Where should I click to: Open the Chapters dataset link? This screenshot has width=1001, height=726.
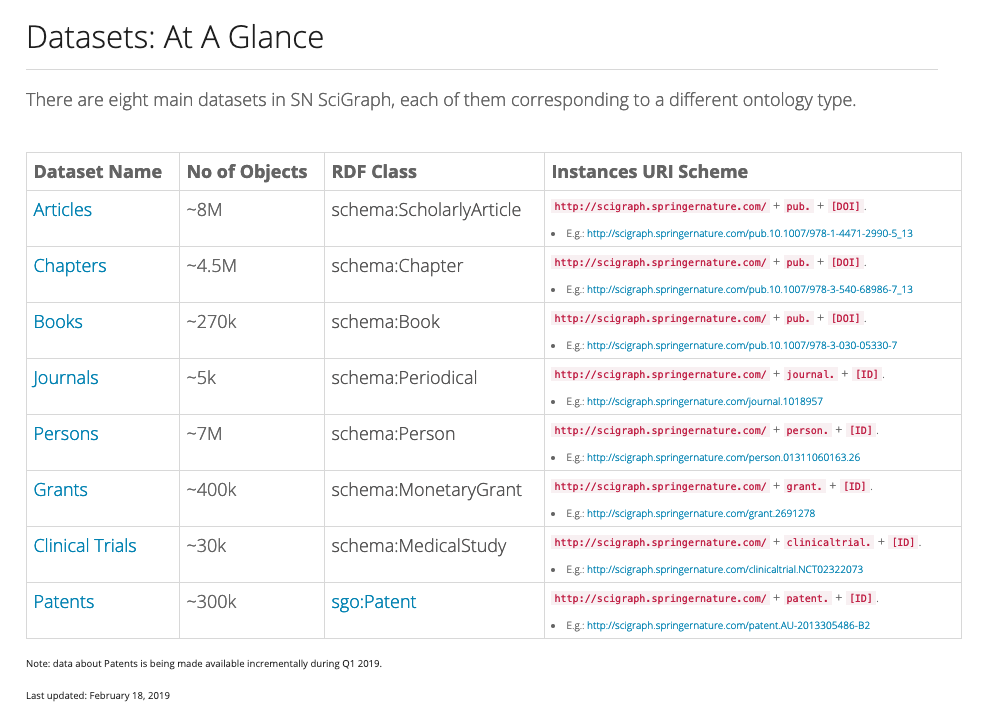pyautogui.click(x=69, y=266)
